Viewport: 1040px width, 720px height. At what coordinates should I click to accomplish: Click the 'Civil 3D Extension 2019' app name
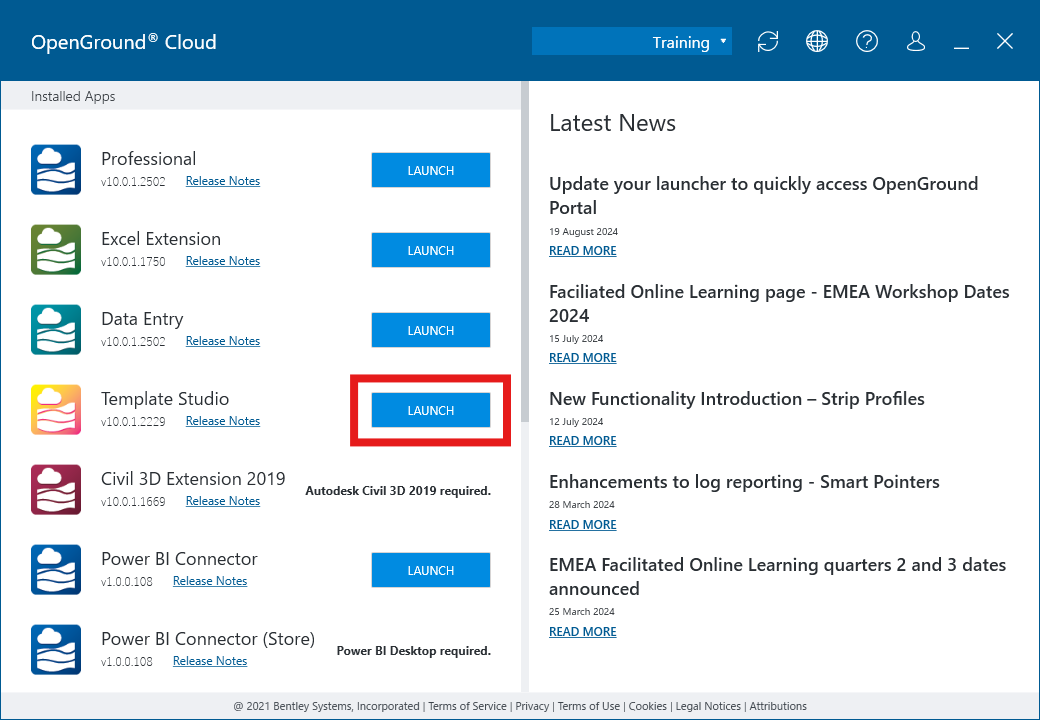[193, 479]
